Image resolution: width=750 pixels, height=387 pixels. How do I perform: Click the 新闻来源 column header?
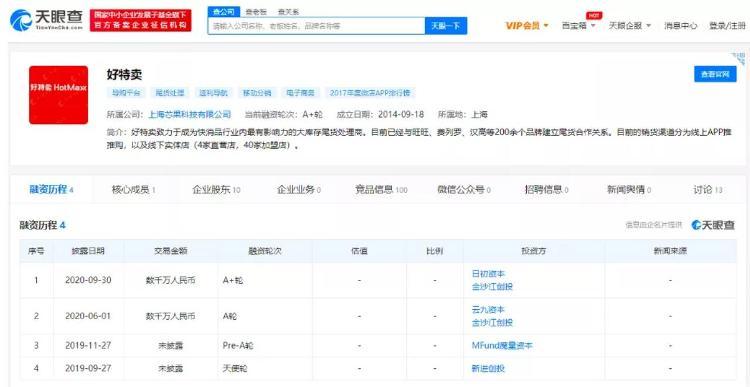[x=670, y=251]
